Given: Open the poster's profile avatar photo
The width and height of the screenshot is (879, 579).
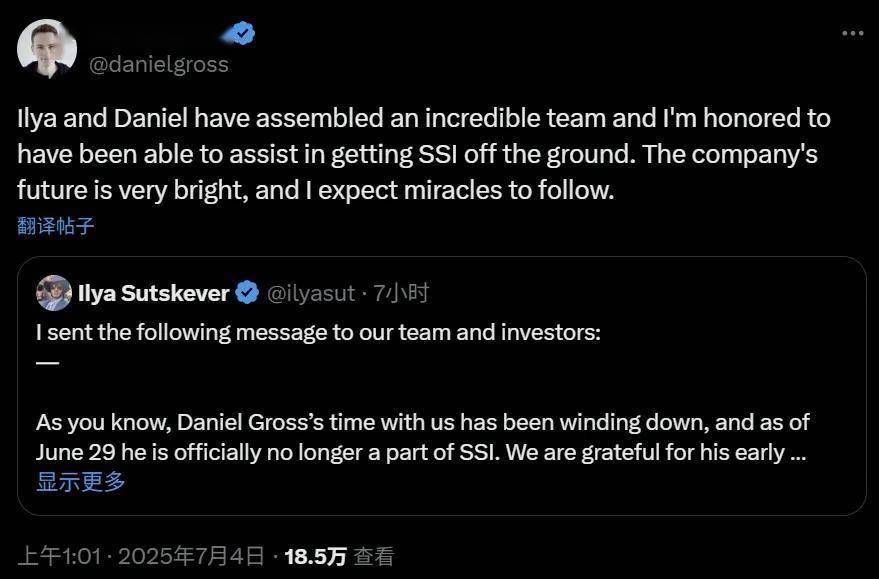Looking at the screenshot, I should click(47, 48).
